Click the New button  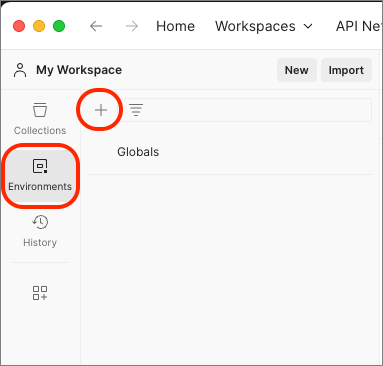tap(297, 70)
